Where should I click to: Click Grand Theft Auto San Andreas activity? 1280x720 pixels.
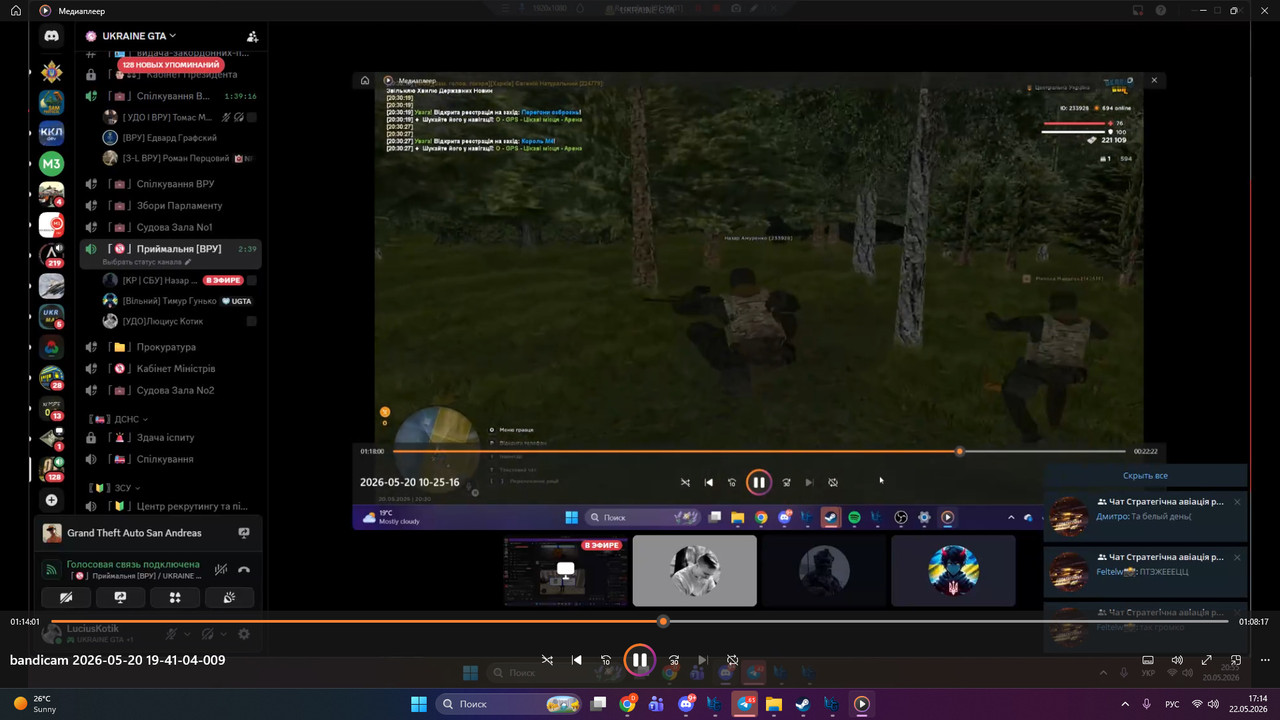tap(134, 533)
